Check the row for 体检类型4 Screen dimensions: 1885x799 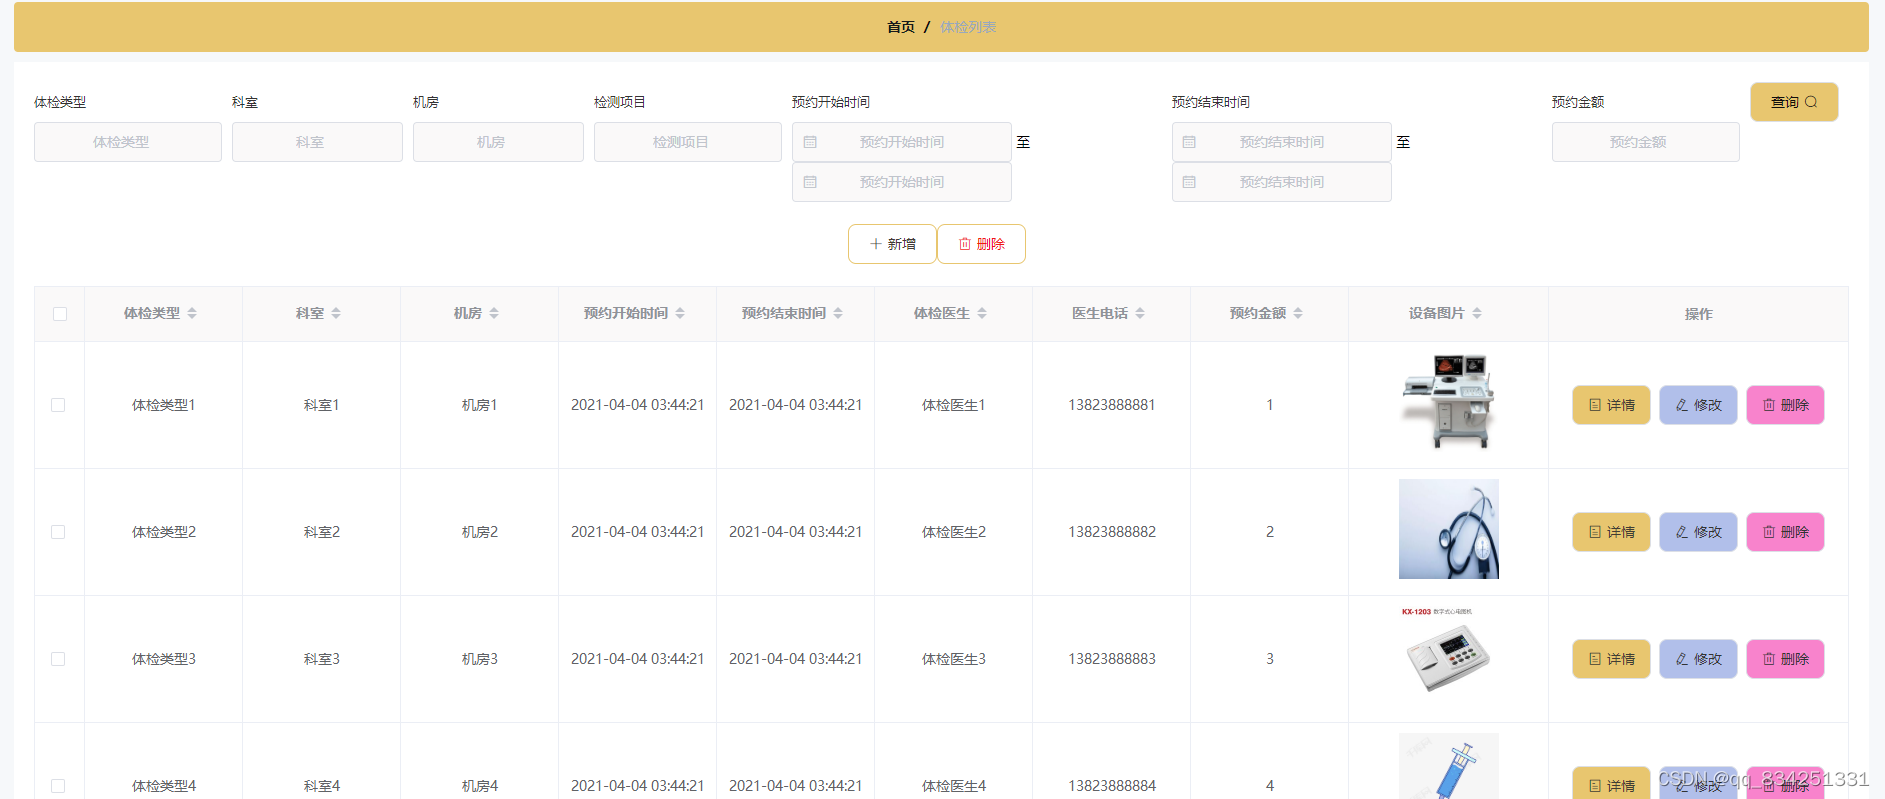[x=58, y=786]
